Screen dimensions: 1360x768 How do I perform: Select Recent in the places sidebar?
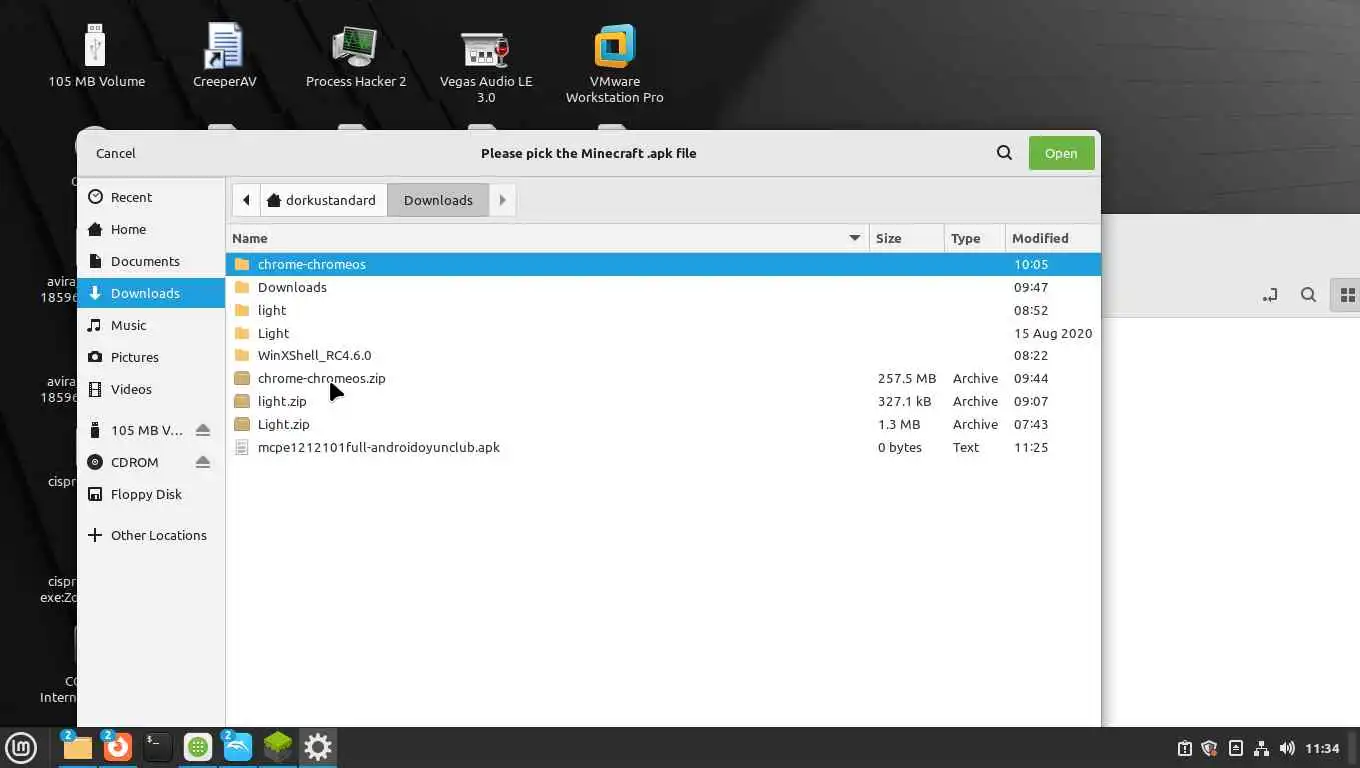[x=151, y=197]
